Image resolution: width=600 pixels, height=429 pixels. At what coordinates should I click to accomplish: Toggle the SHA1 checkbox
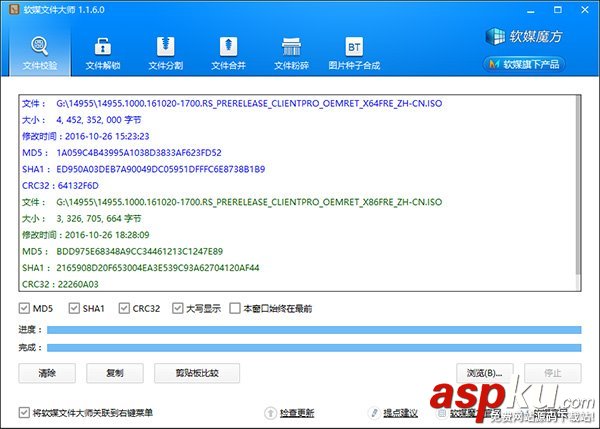[x=74, y=308]
